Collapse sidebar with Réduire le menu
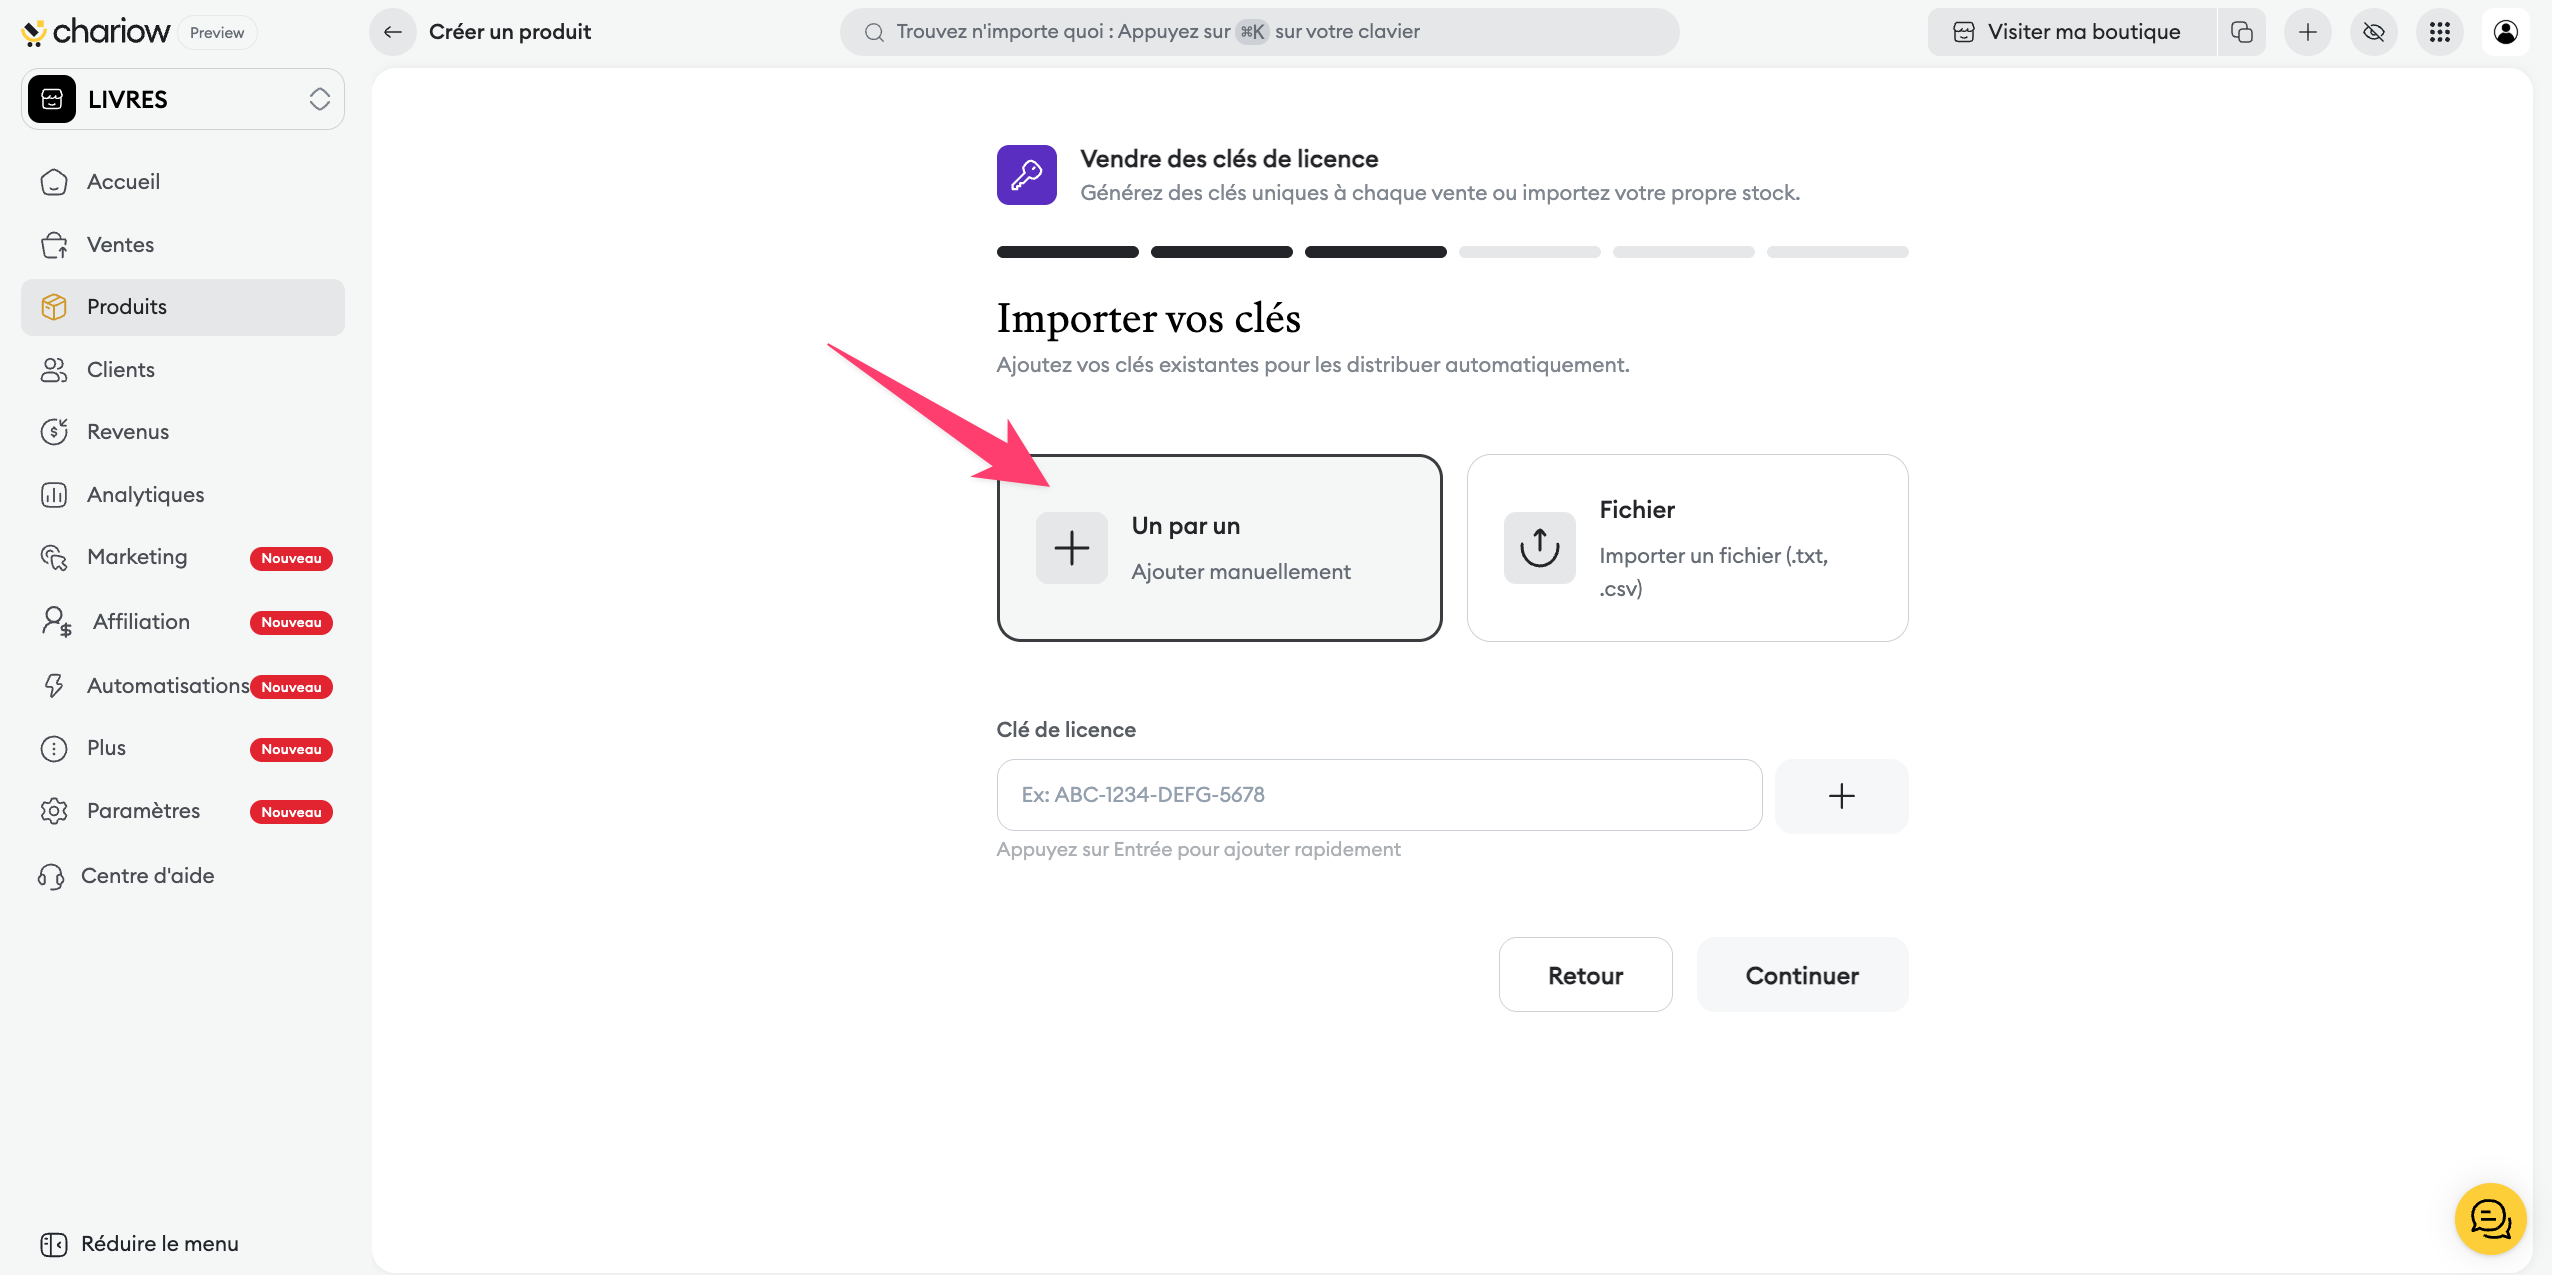The width and height of the screenshot is (2552, 1275). click(x=140, y=1243)
